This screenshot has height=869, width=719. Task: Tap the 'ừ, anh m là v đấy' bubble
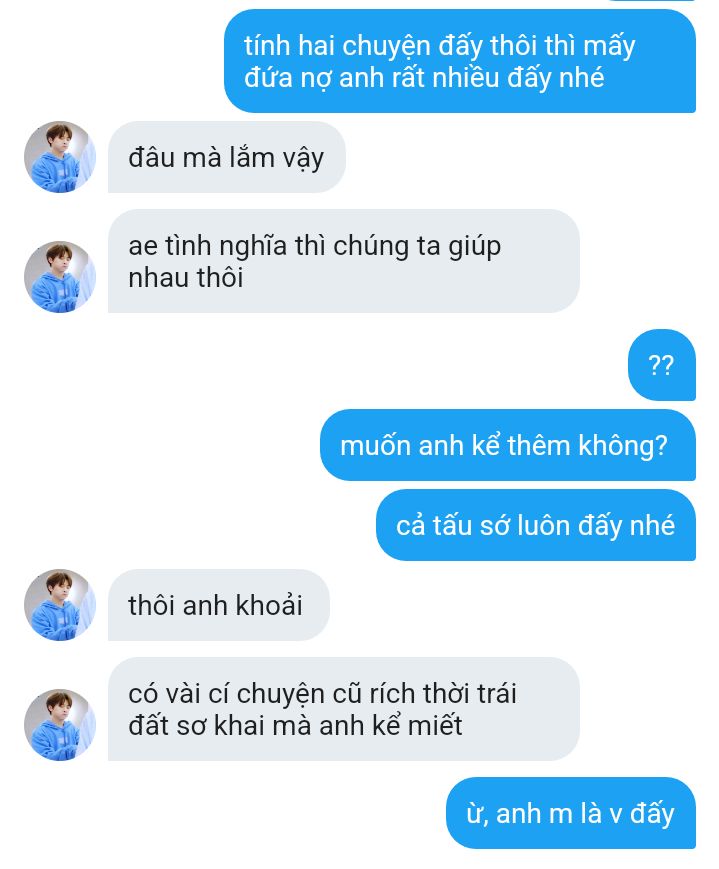coord(570,813)
